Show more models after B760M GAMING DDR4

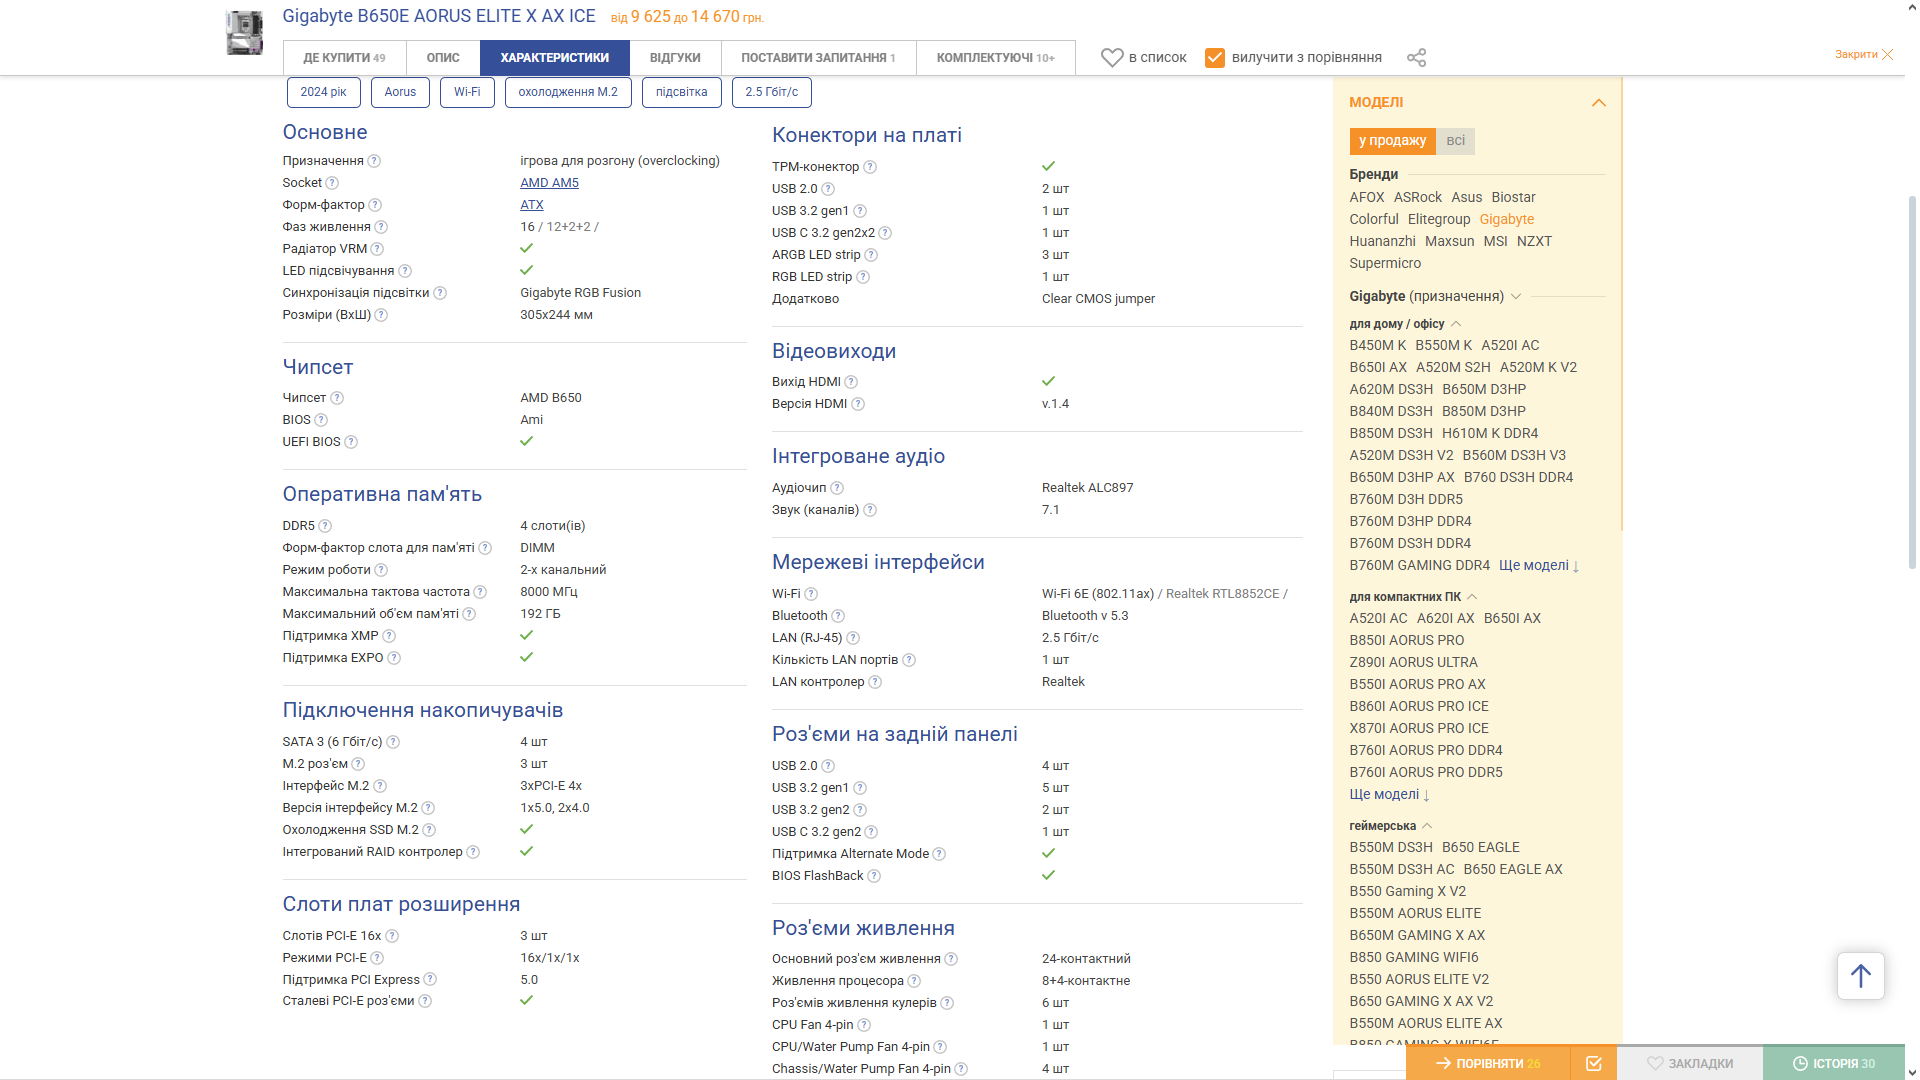[x=1539, y=566]
